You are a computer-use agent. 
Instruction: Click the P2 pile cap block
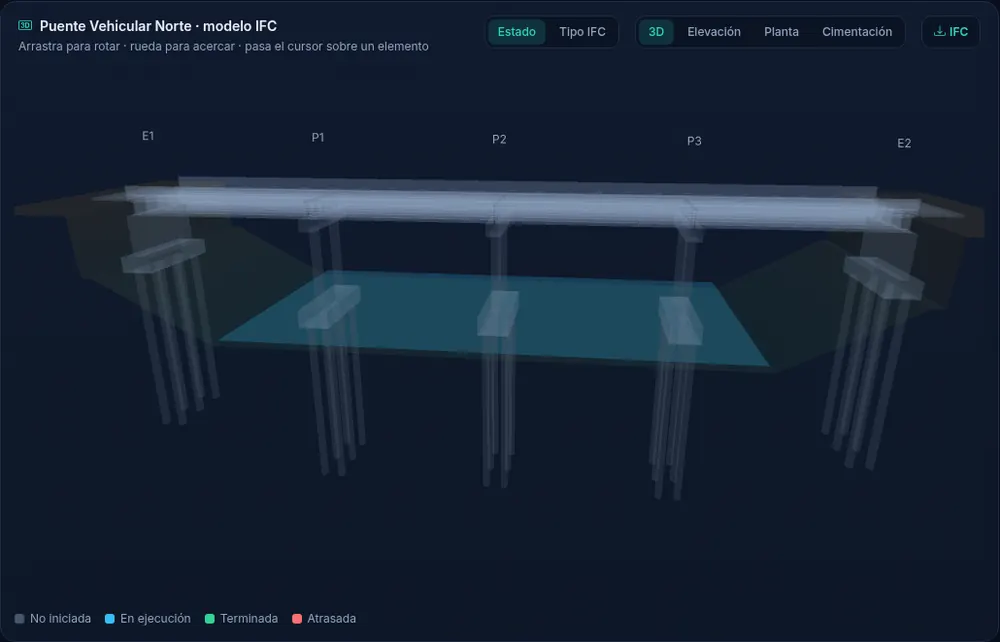pos(497,313)
